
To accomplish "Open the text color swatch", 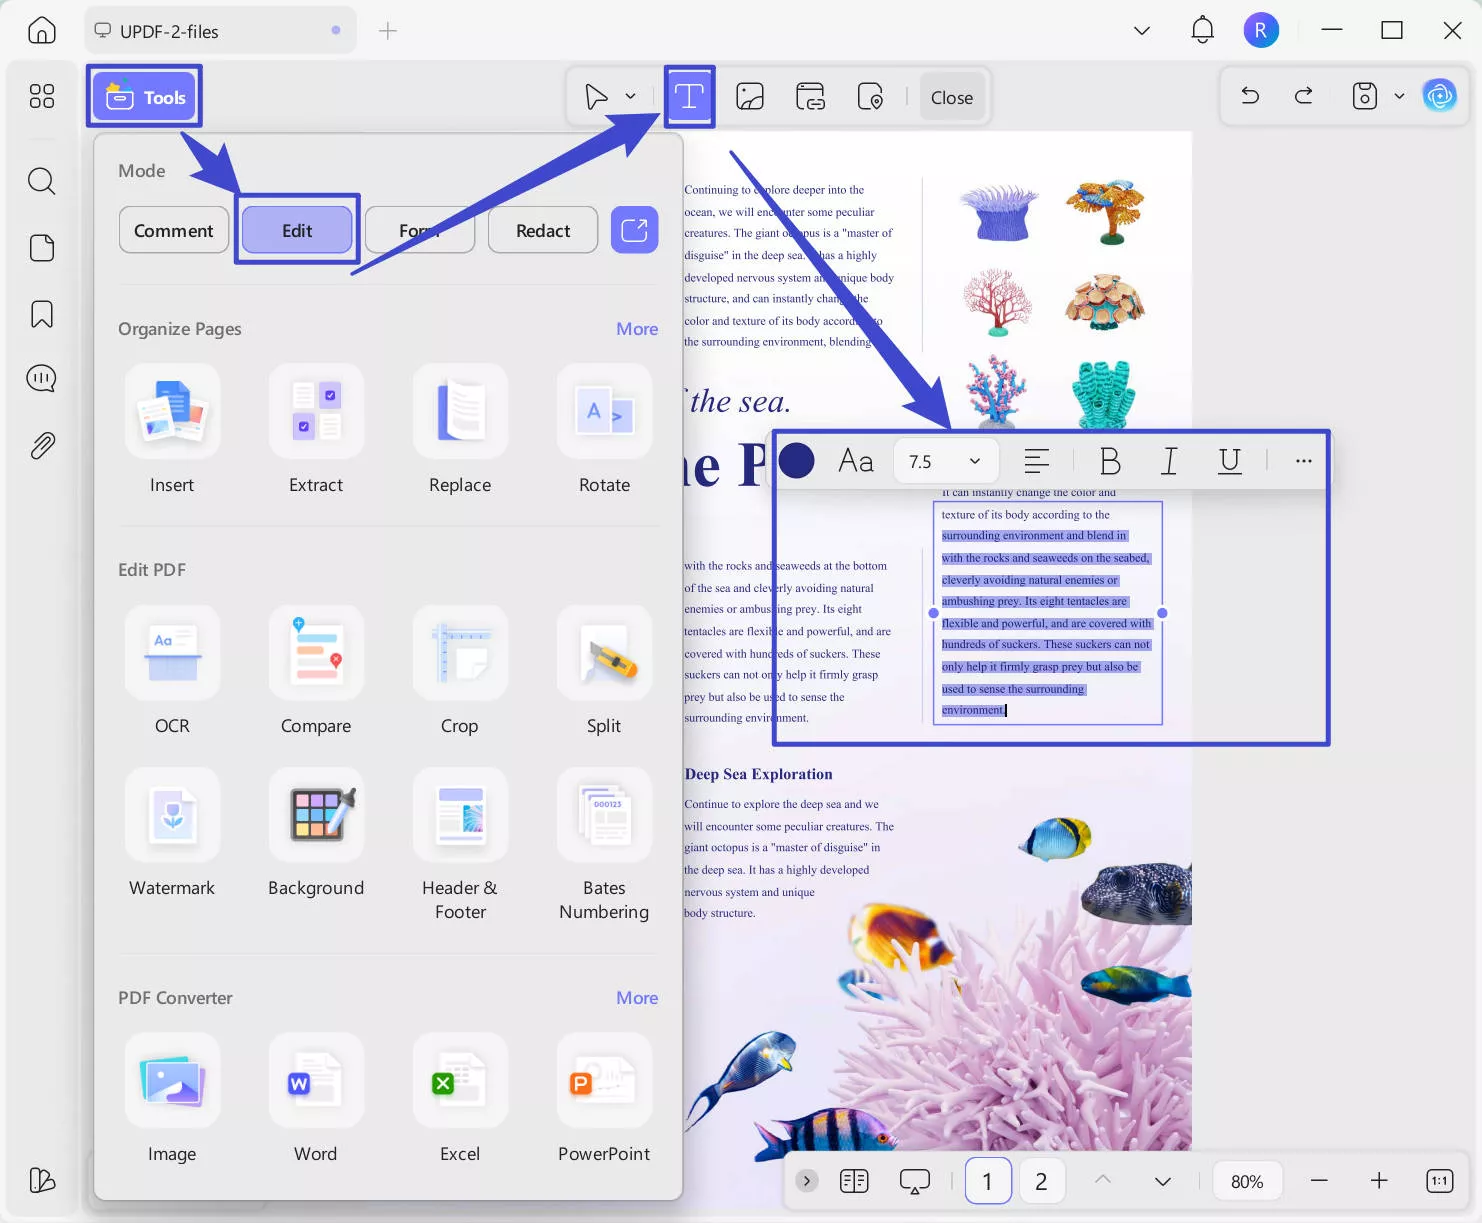I will click(x=797, y=461).
